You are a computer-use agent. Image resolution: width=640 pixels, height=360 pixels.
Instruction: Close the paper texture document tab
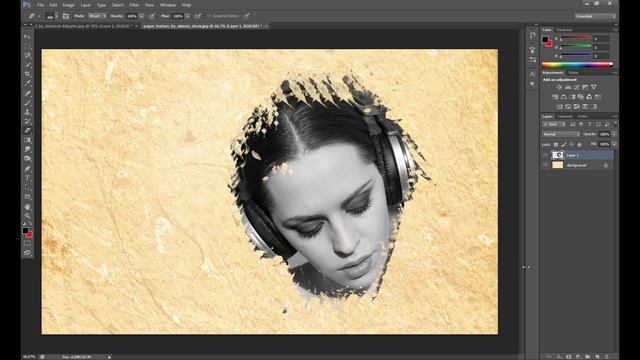(266, 26)
